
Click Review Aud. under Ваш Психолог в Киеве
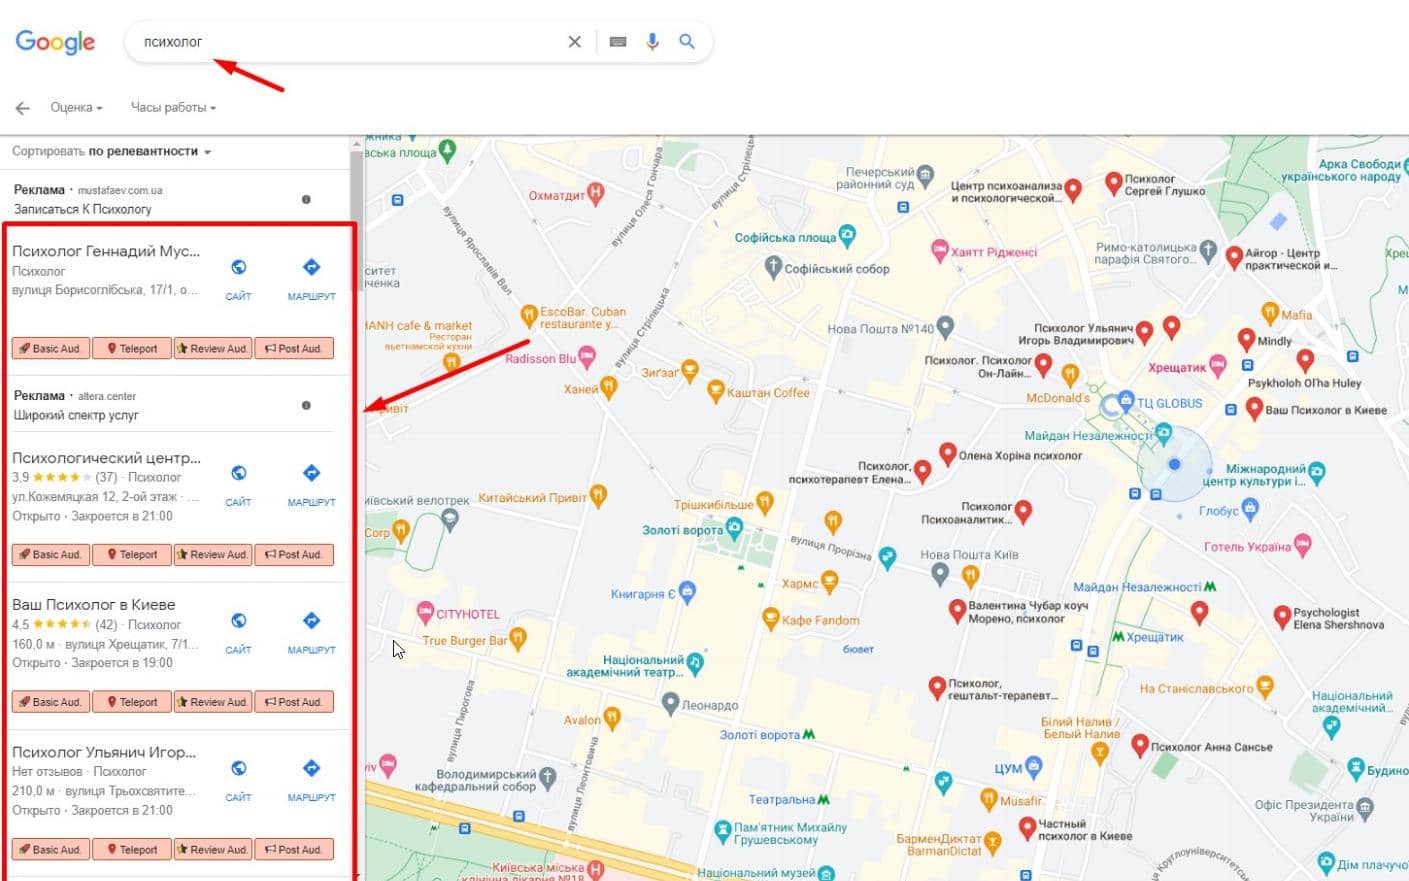point(212,702)
